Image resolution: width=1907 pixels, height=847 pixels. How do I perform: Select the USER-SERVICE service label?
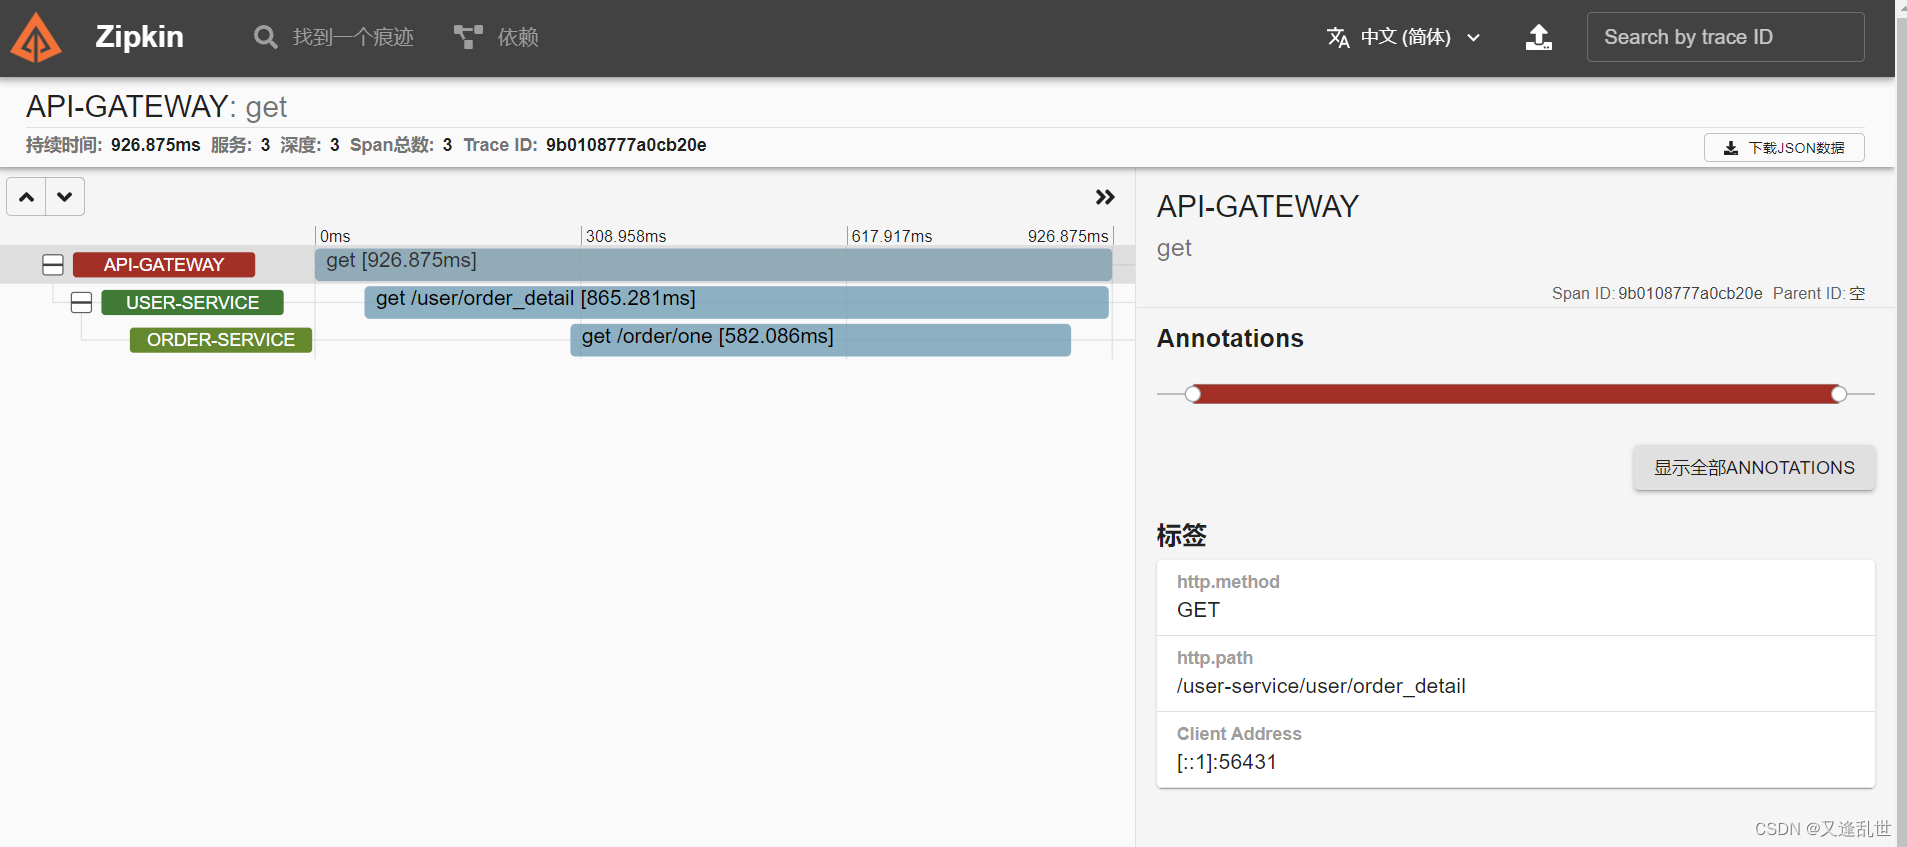[192, 302]
